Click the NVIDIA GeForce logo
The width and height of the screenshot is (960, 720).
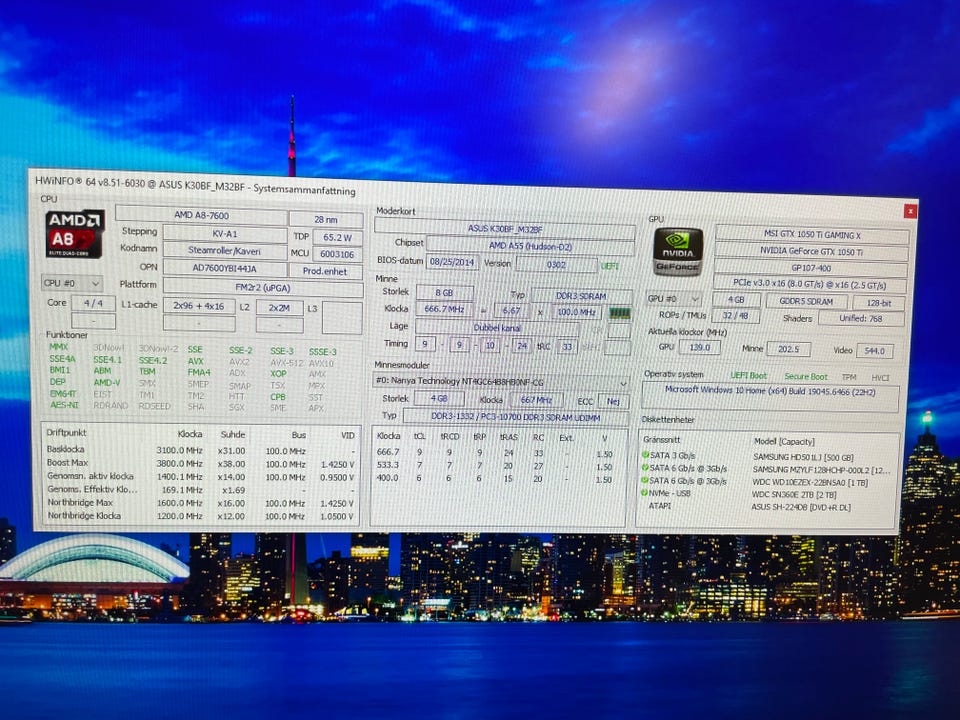click(678, 252)
